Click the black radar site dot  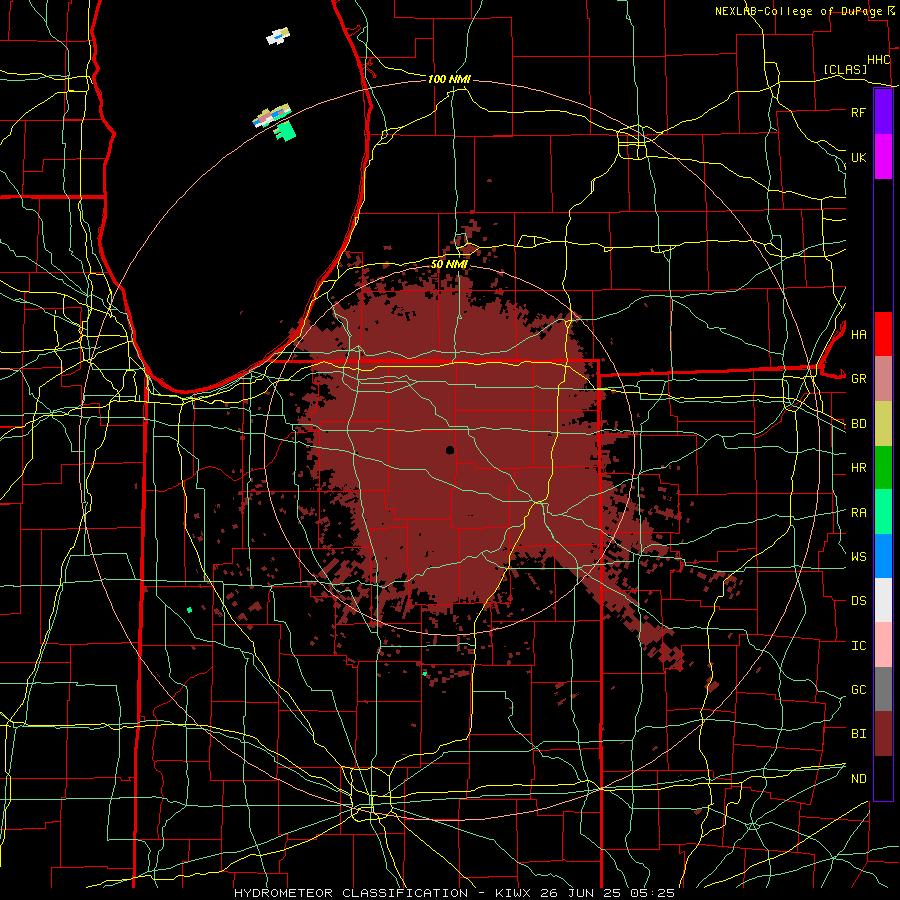450,450
